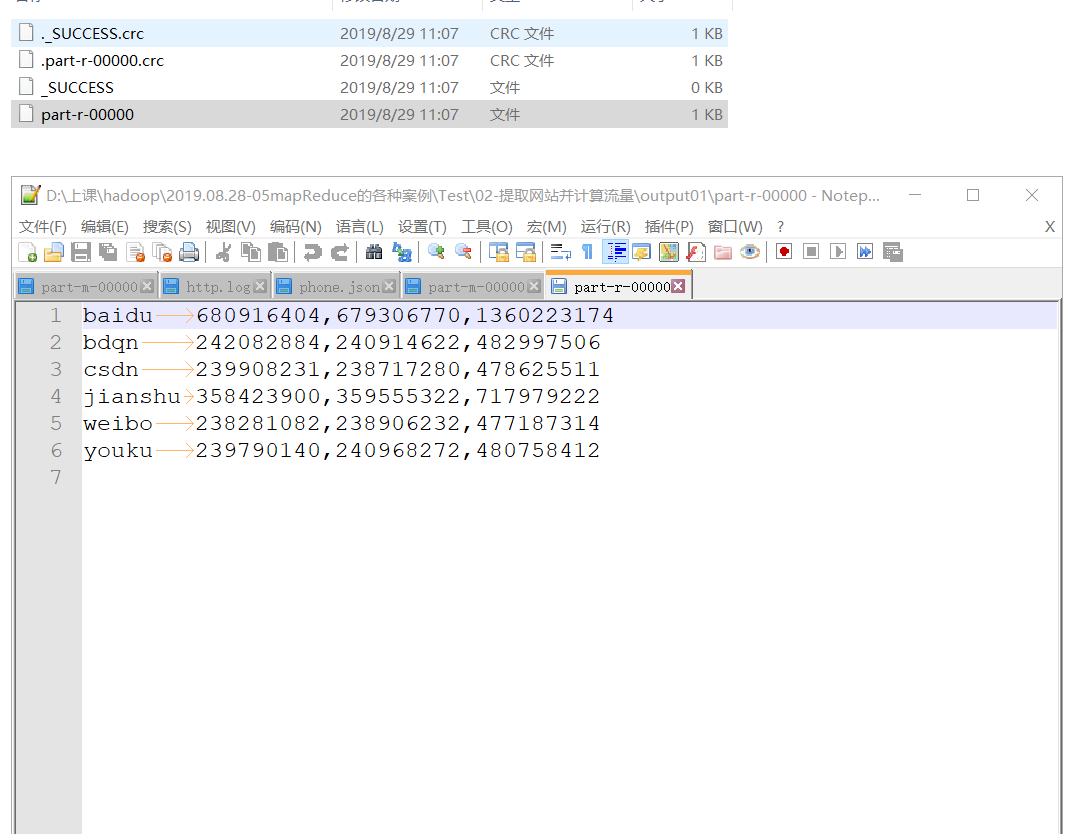This screenshot has height=834, width=1073.
Task: Click the Copy toolbar icon
Action: [x=250, y=252]
